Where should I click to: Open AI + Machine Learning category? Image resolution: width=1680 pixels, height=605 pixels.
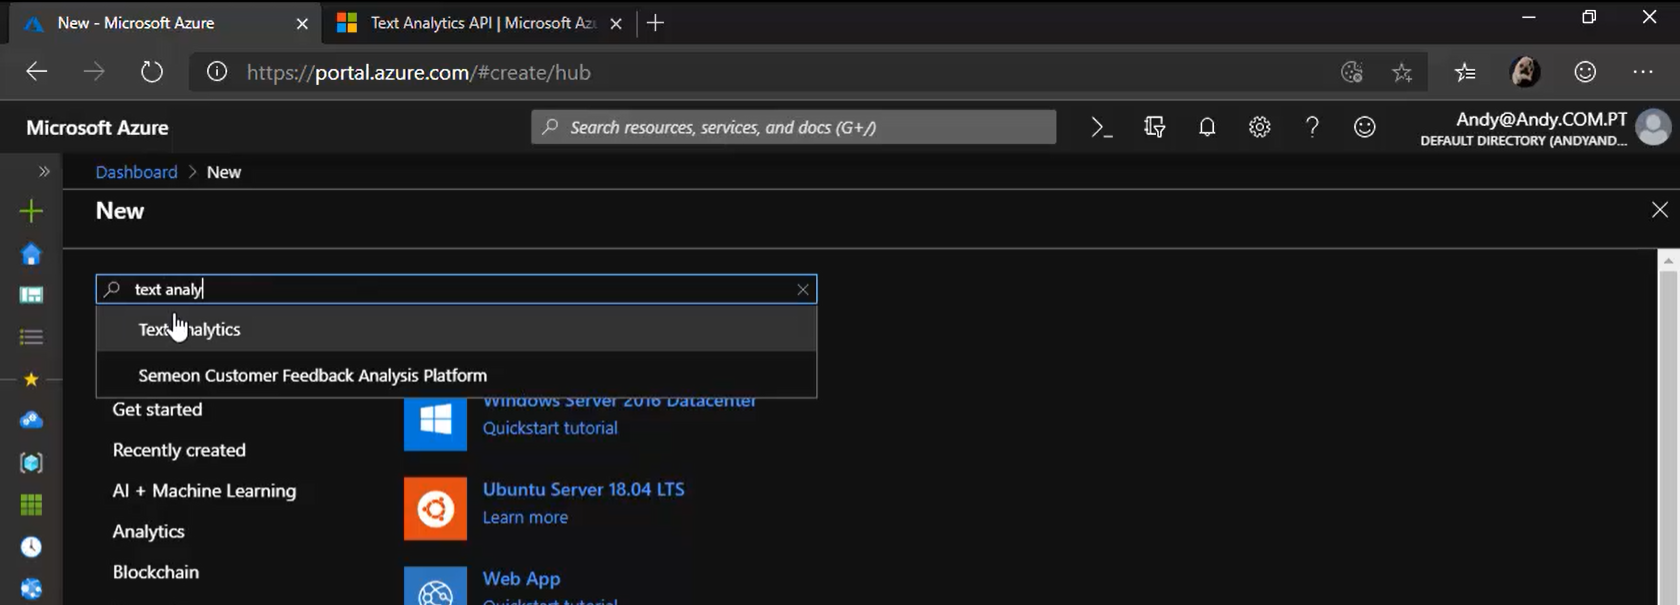coord(204,491)
